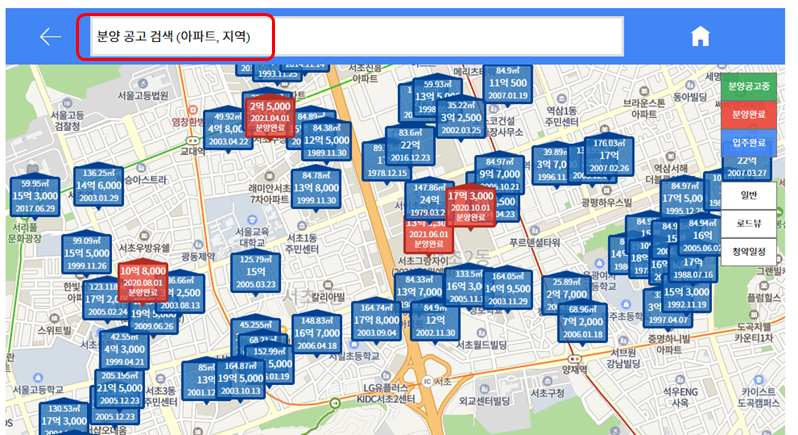Click the 서초구청 map label

(x=547, y=394)
